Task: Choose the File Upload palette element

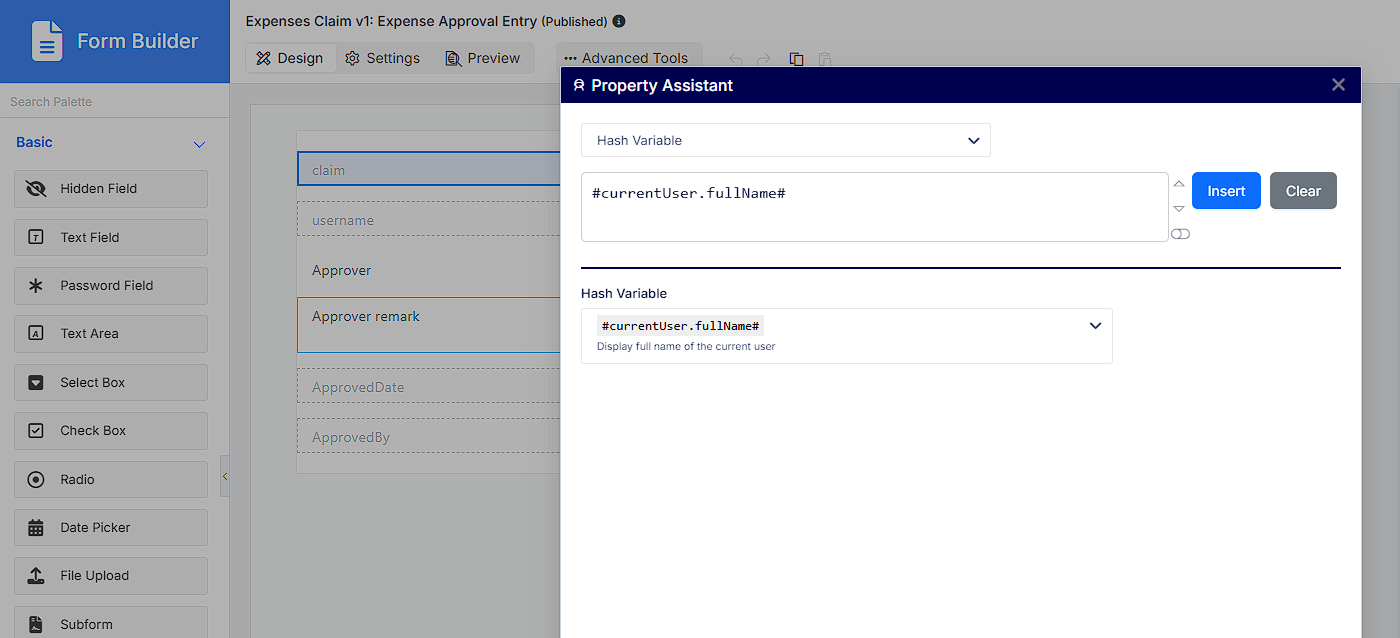Action: pos(111,576)
